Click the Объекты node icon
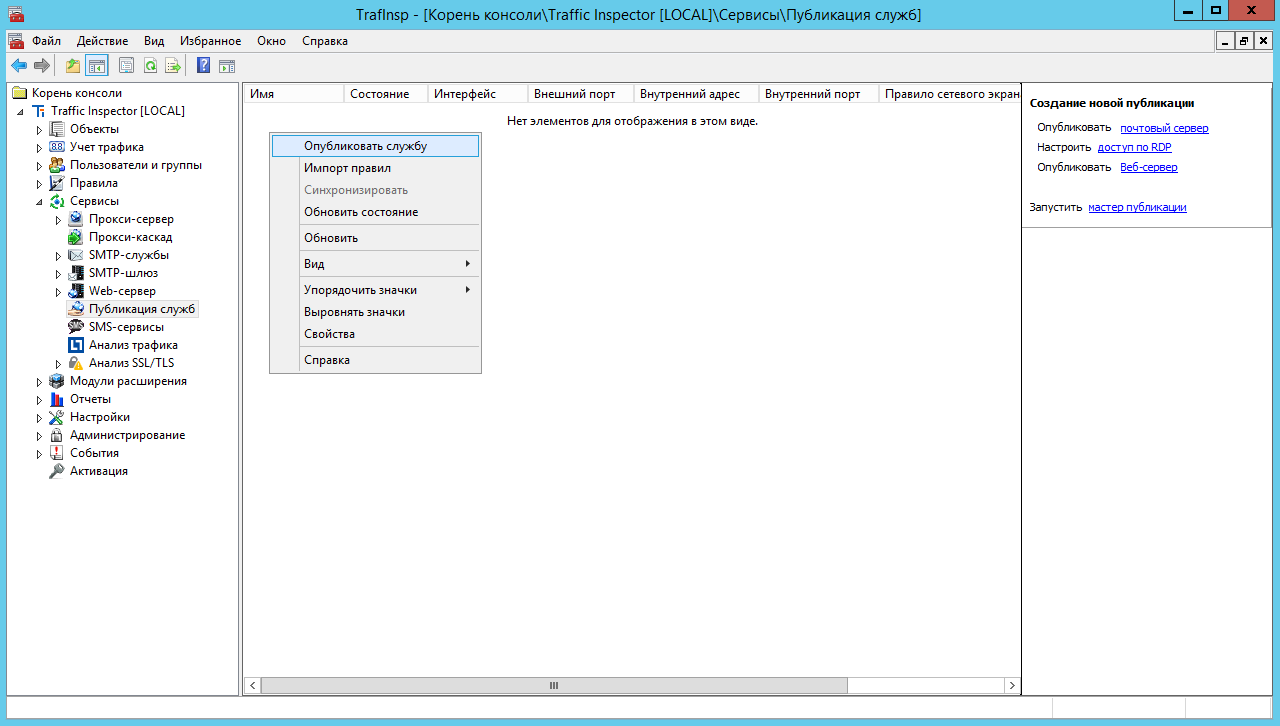 click(x=57, y=129)
